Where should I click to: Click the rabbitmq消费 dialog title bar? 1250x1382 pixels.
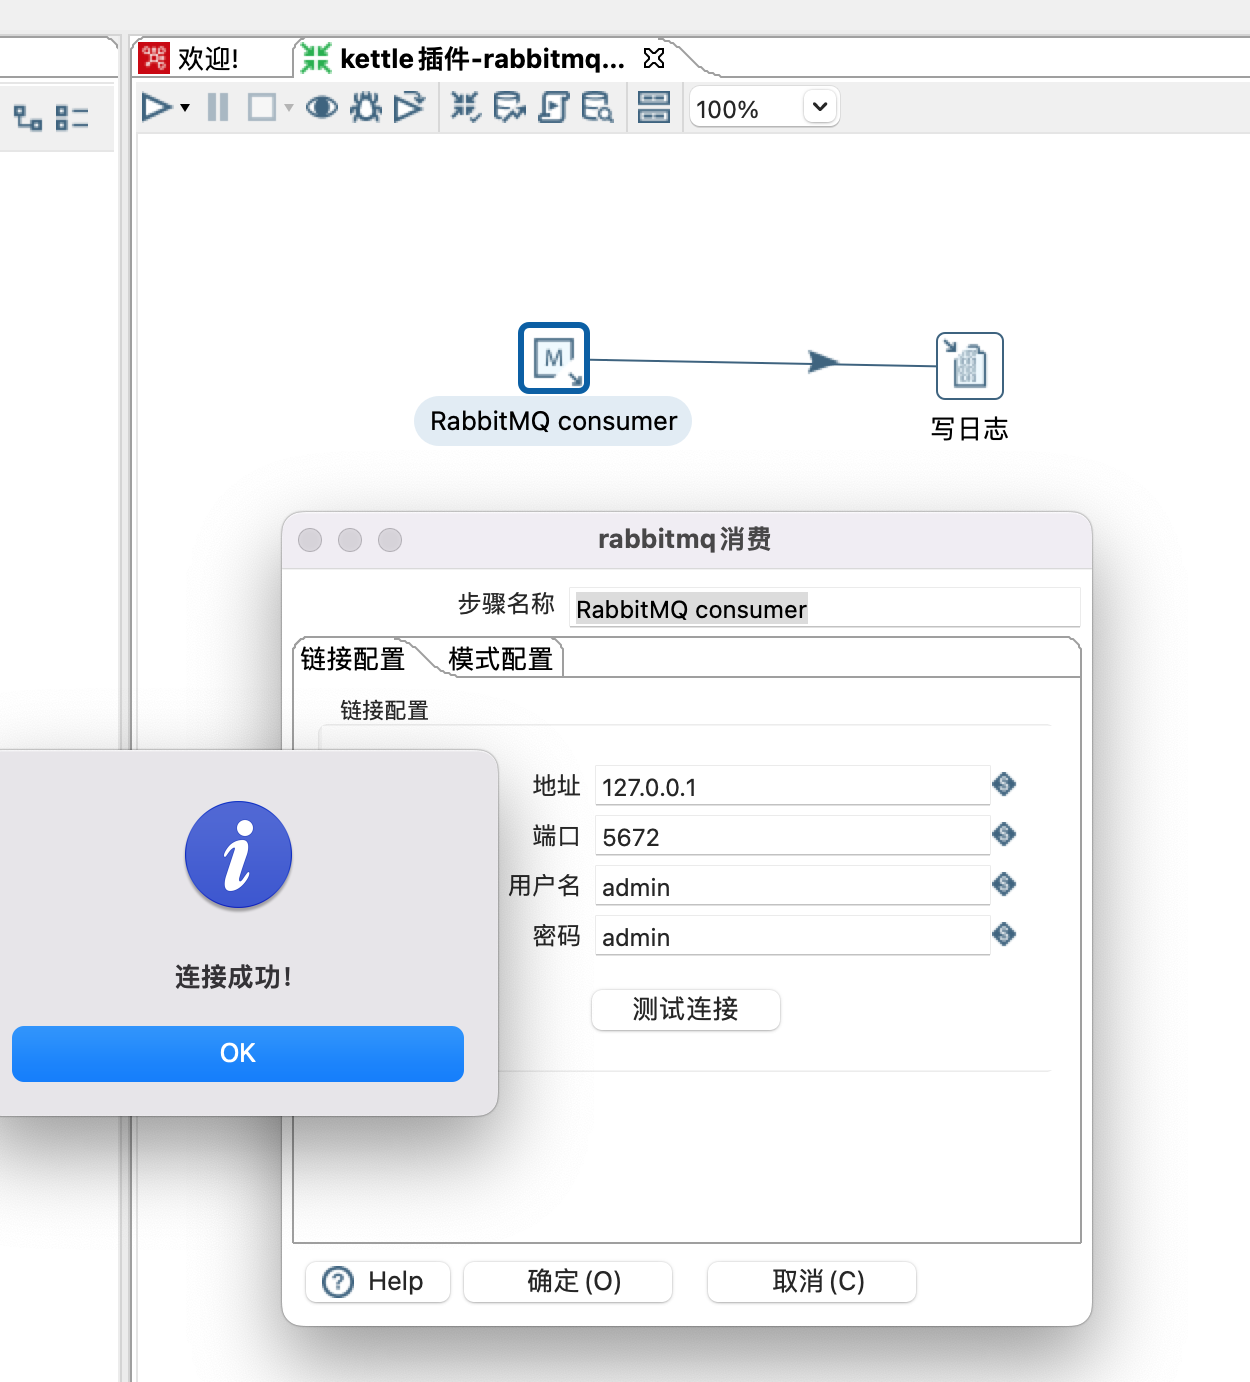pyautogui.click(x=686, y=540)
